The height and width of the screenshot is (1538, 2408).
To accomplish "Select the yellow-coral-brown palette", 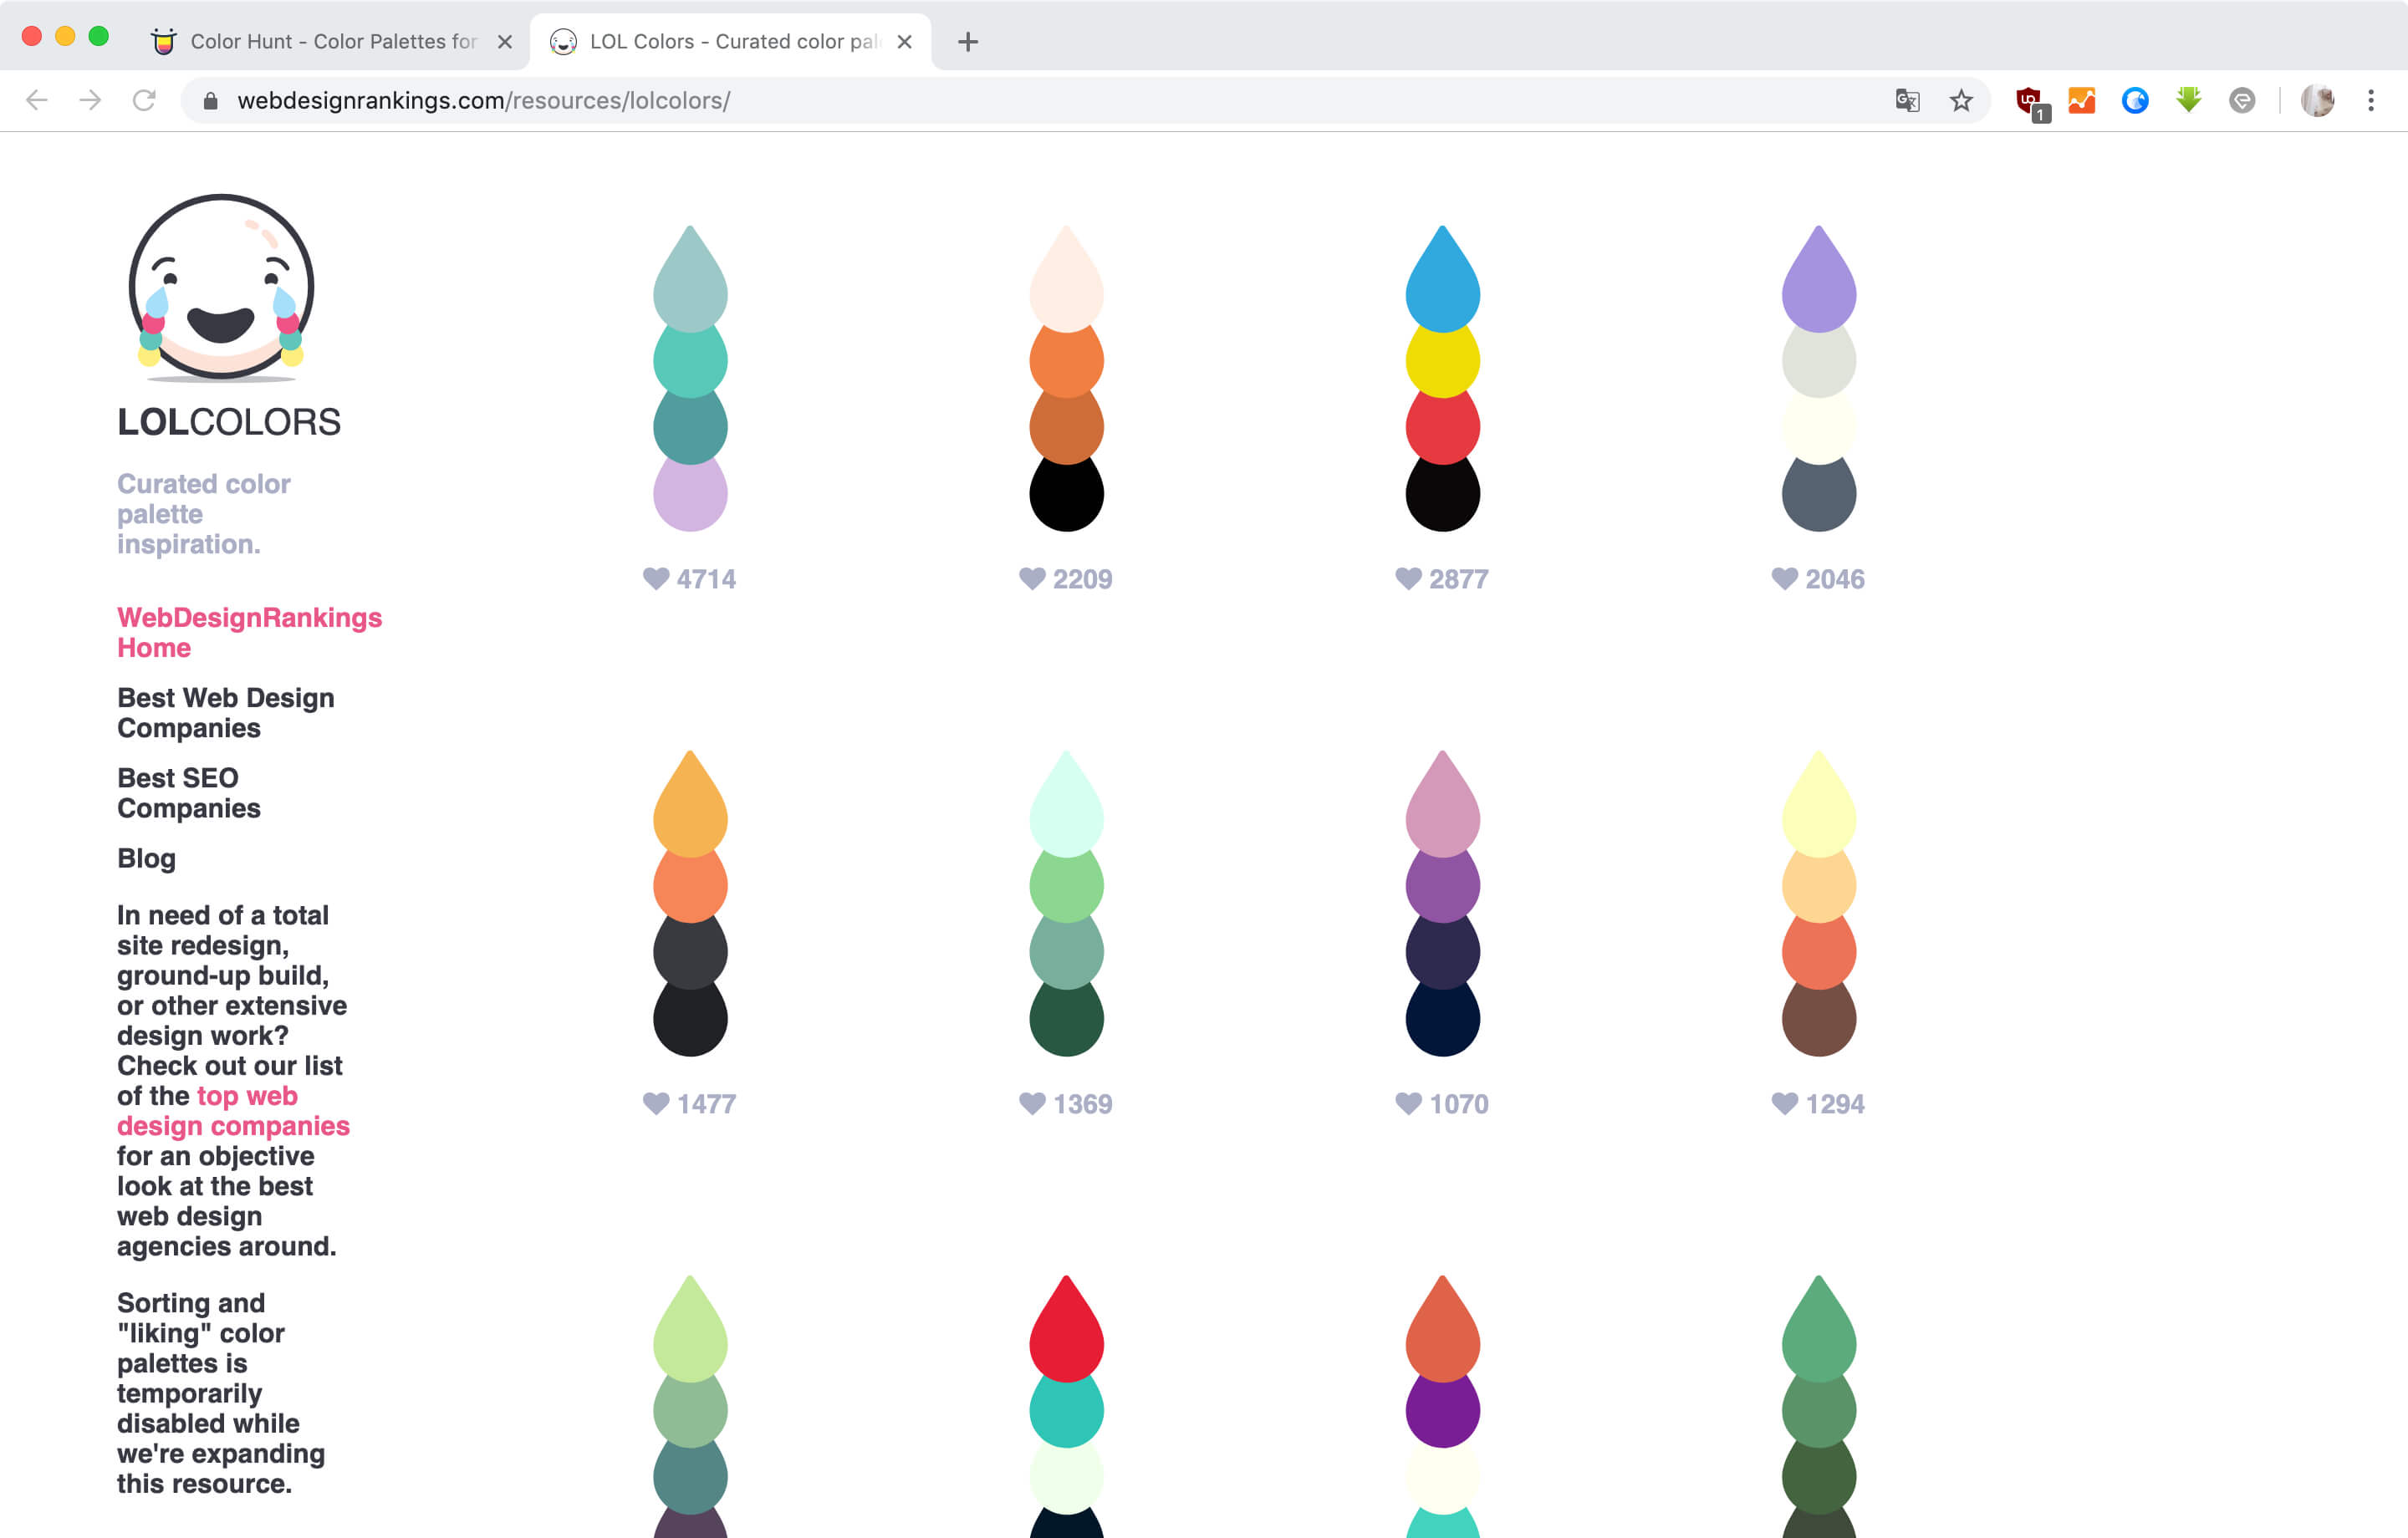I will [x=1818, y=903].
